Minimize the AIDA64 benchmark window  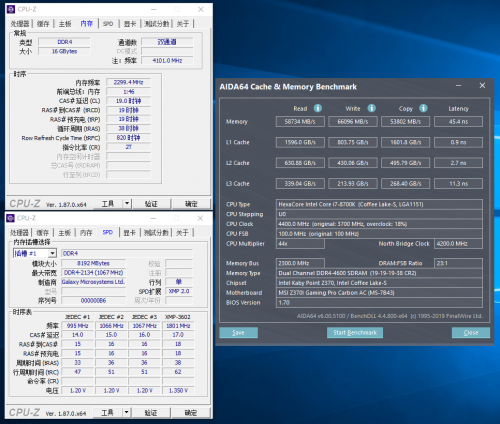pos(459,86)
